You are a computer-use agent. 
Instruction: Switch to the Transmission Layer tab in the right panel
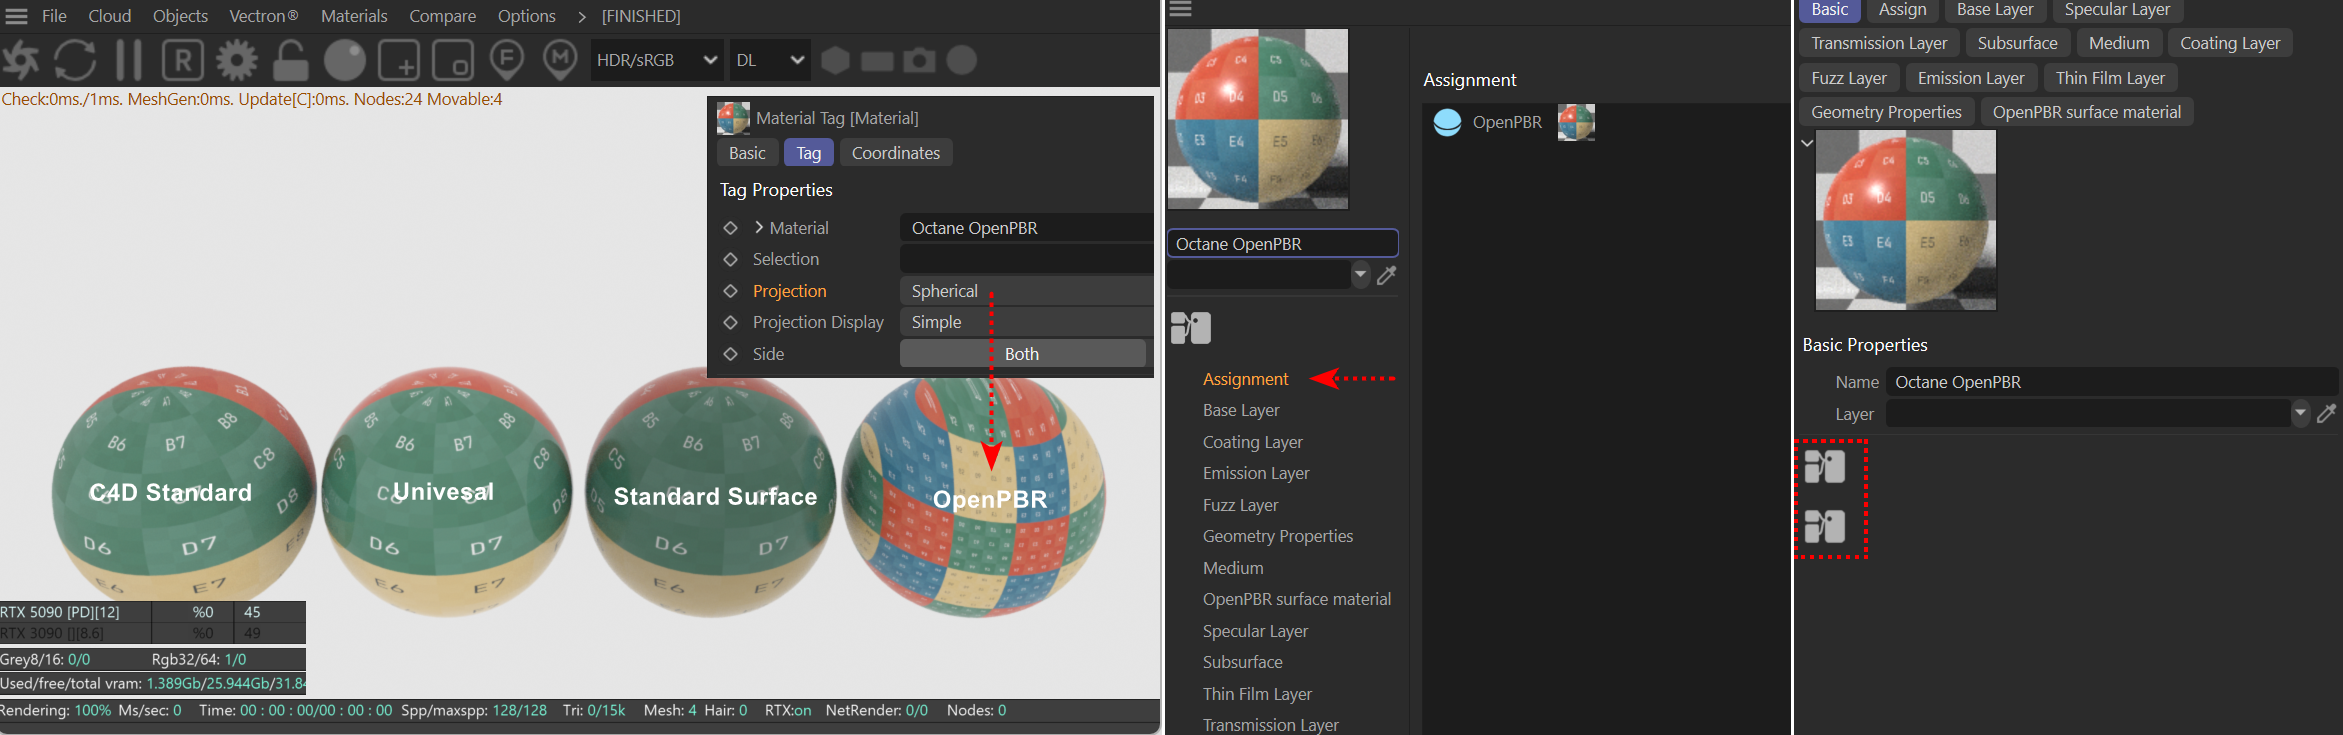(x=1879, y=43)
